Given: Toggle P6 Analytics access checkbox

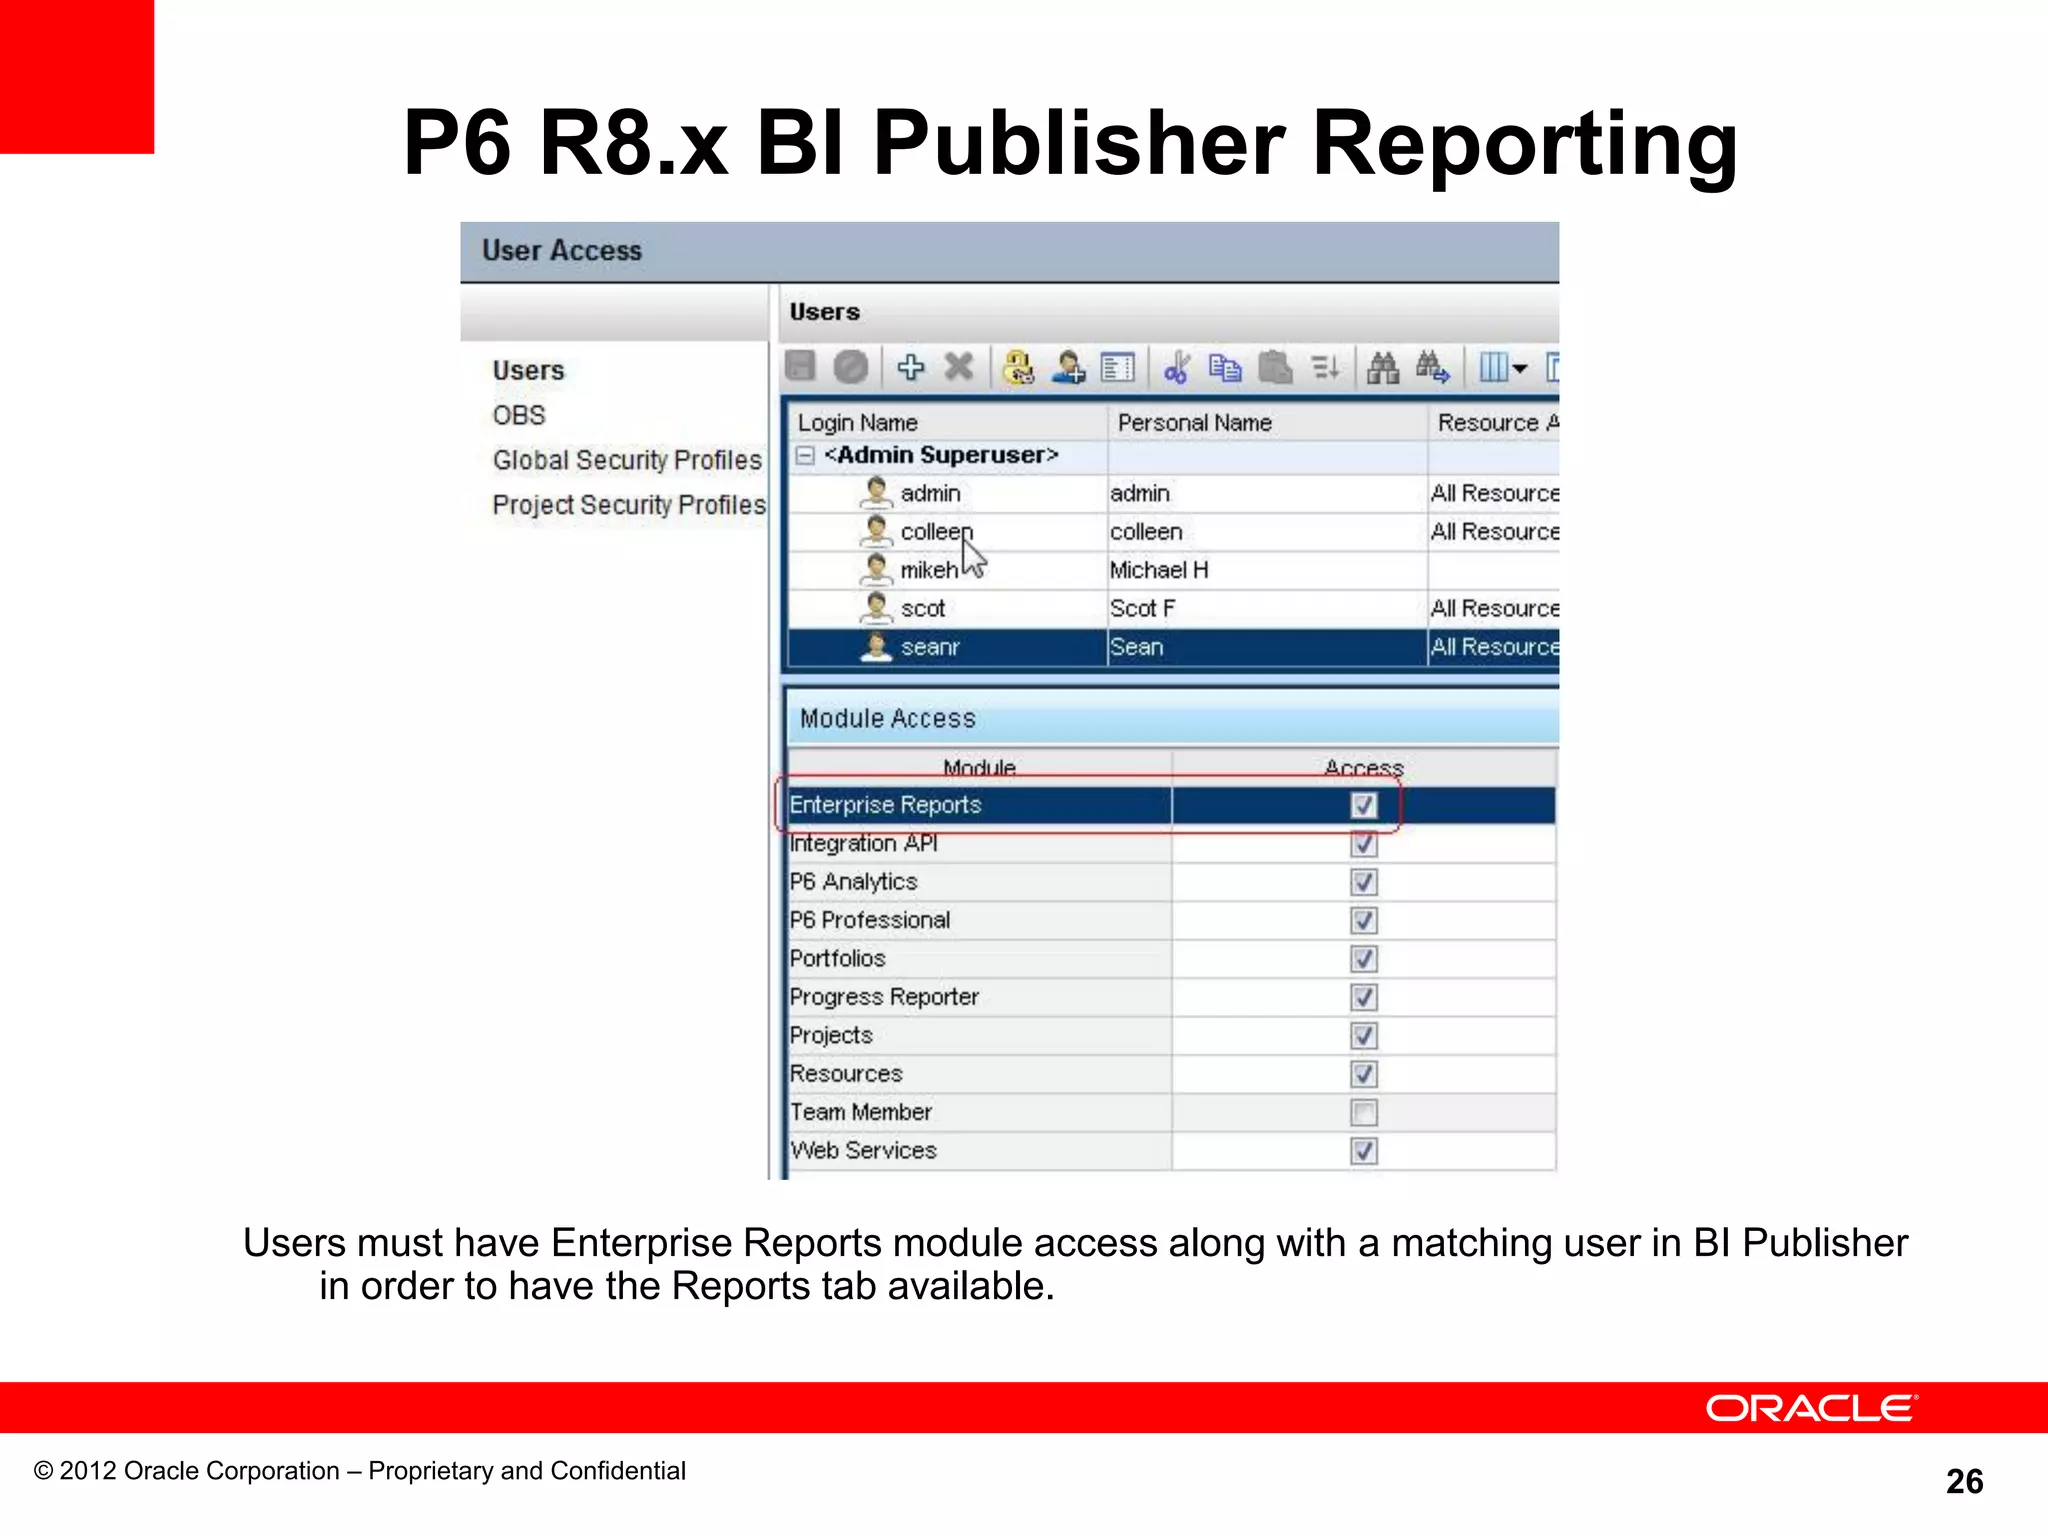Looking at the screenshot, I should (x=1364, y=882).
